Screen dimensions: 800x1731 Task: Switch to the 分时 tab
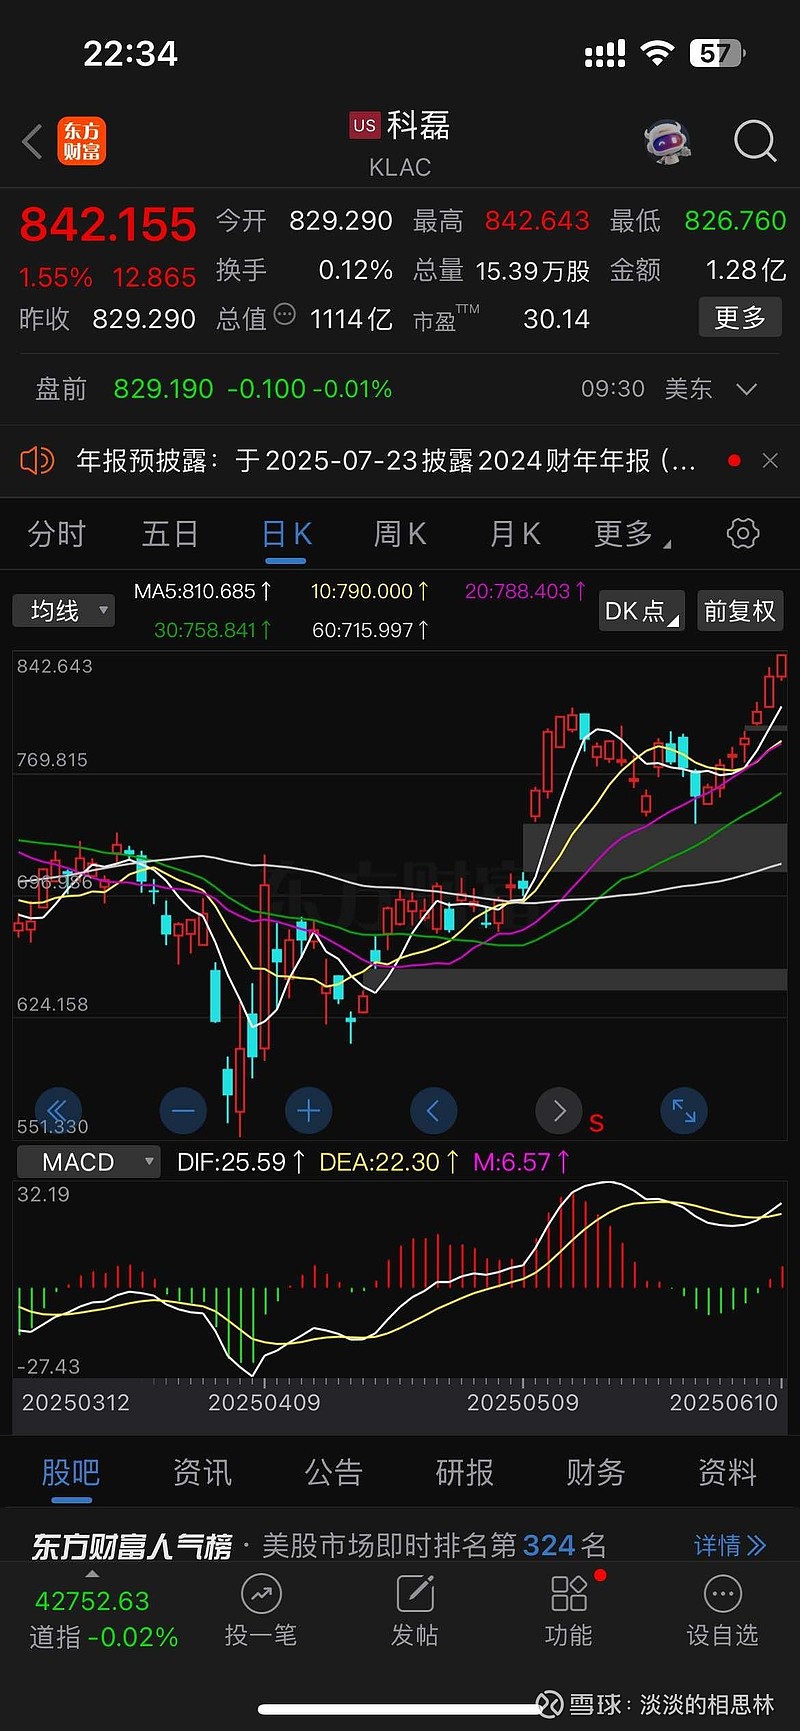click(57, 534)
